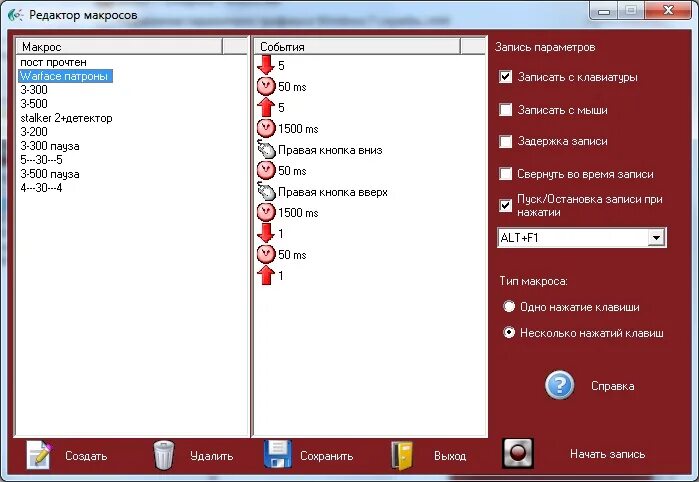Select macro 5---30---5
This screenshot has width=699, height=482.
point(41,160)
